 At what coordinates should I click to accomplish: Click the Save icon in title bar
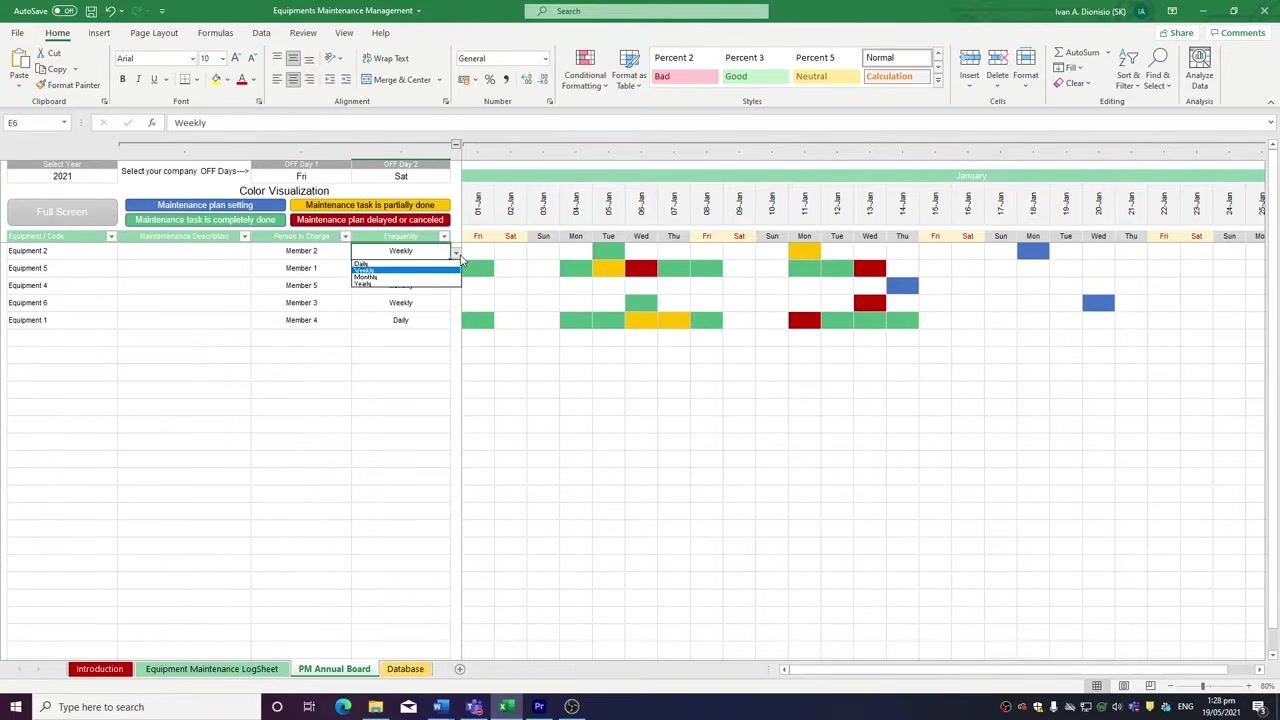(91, 11)
